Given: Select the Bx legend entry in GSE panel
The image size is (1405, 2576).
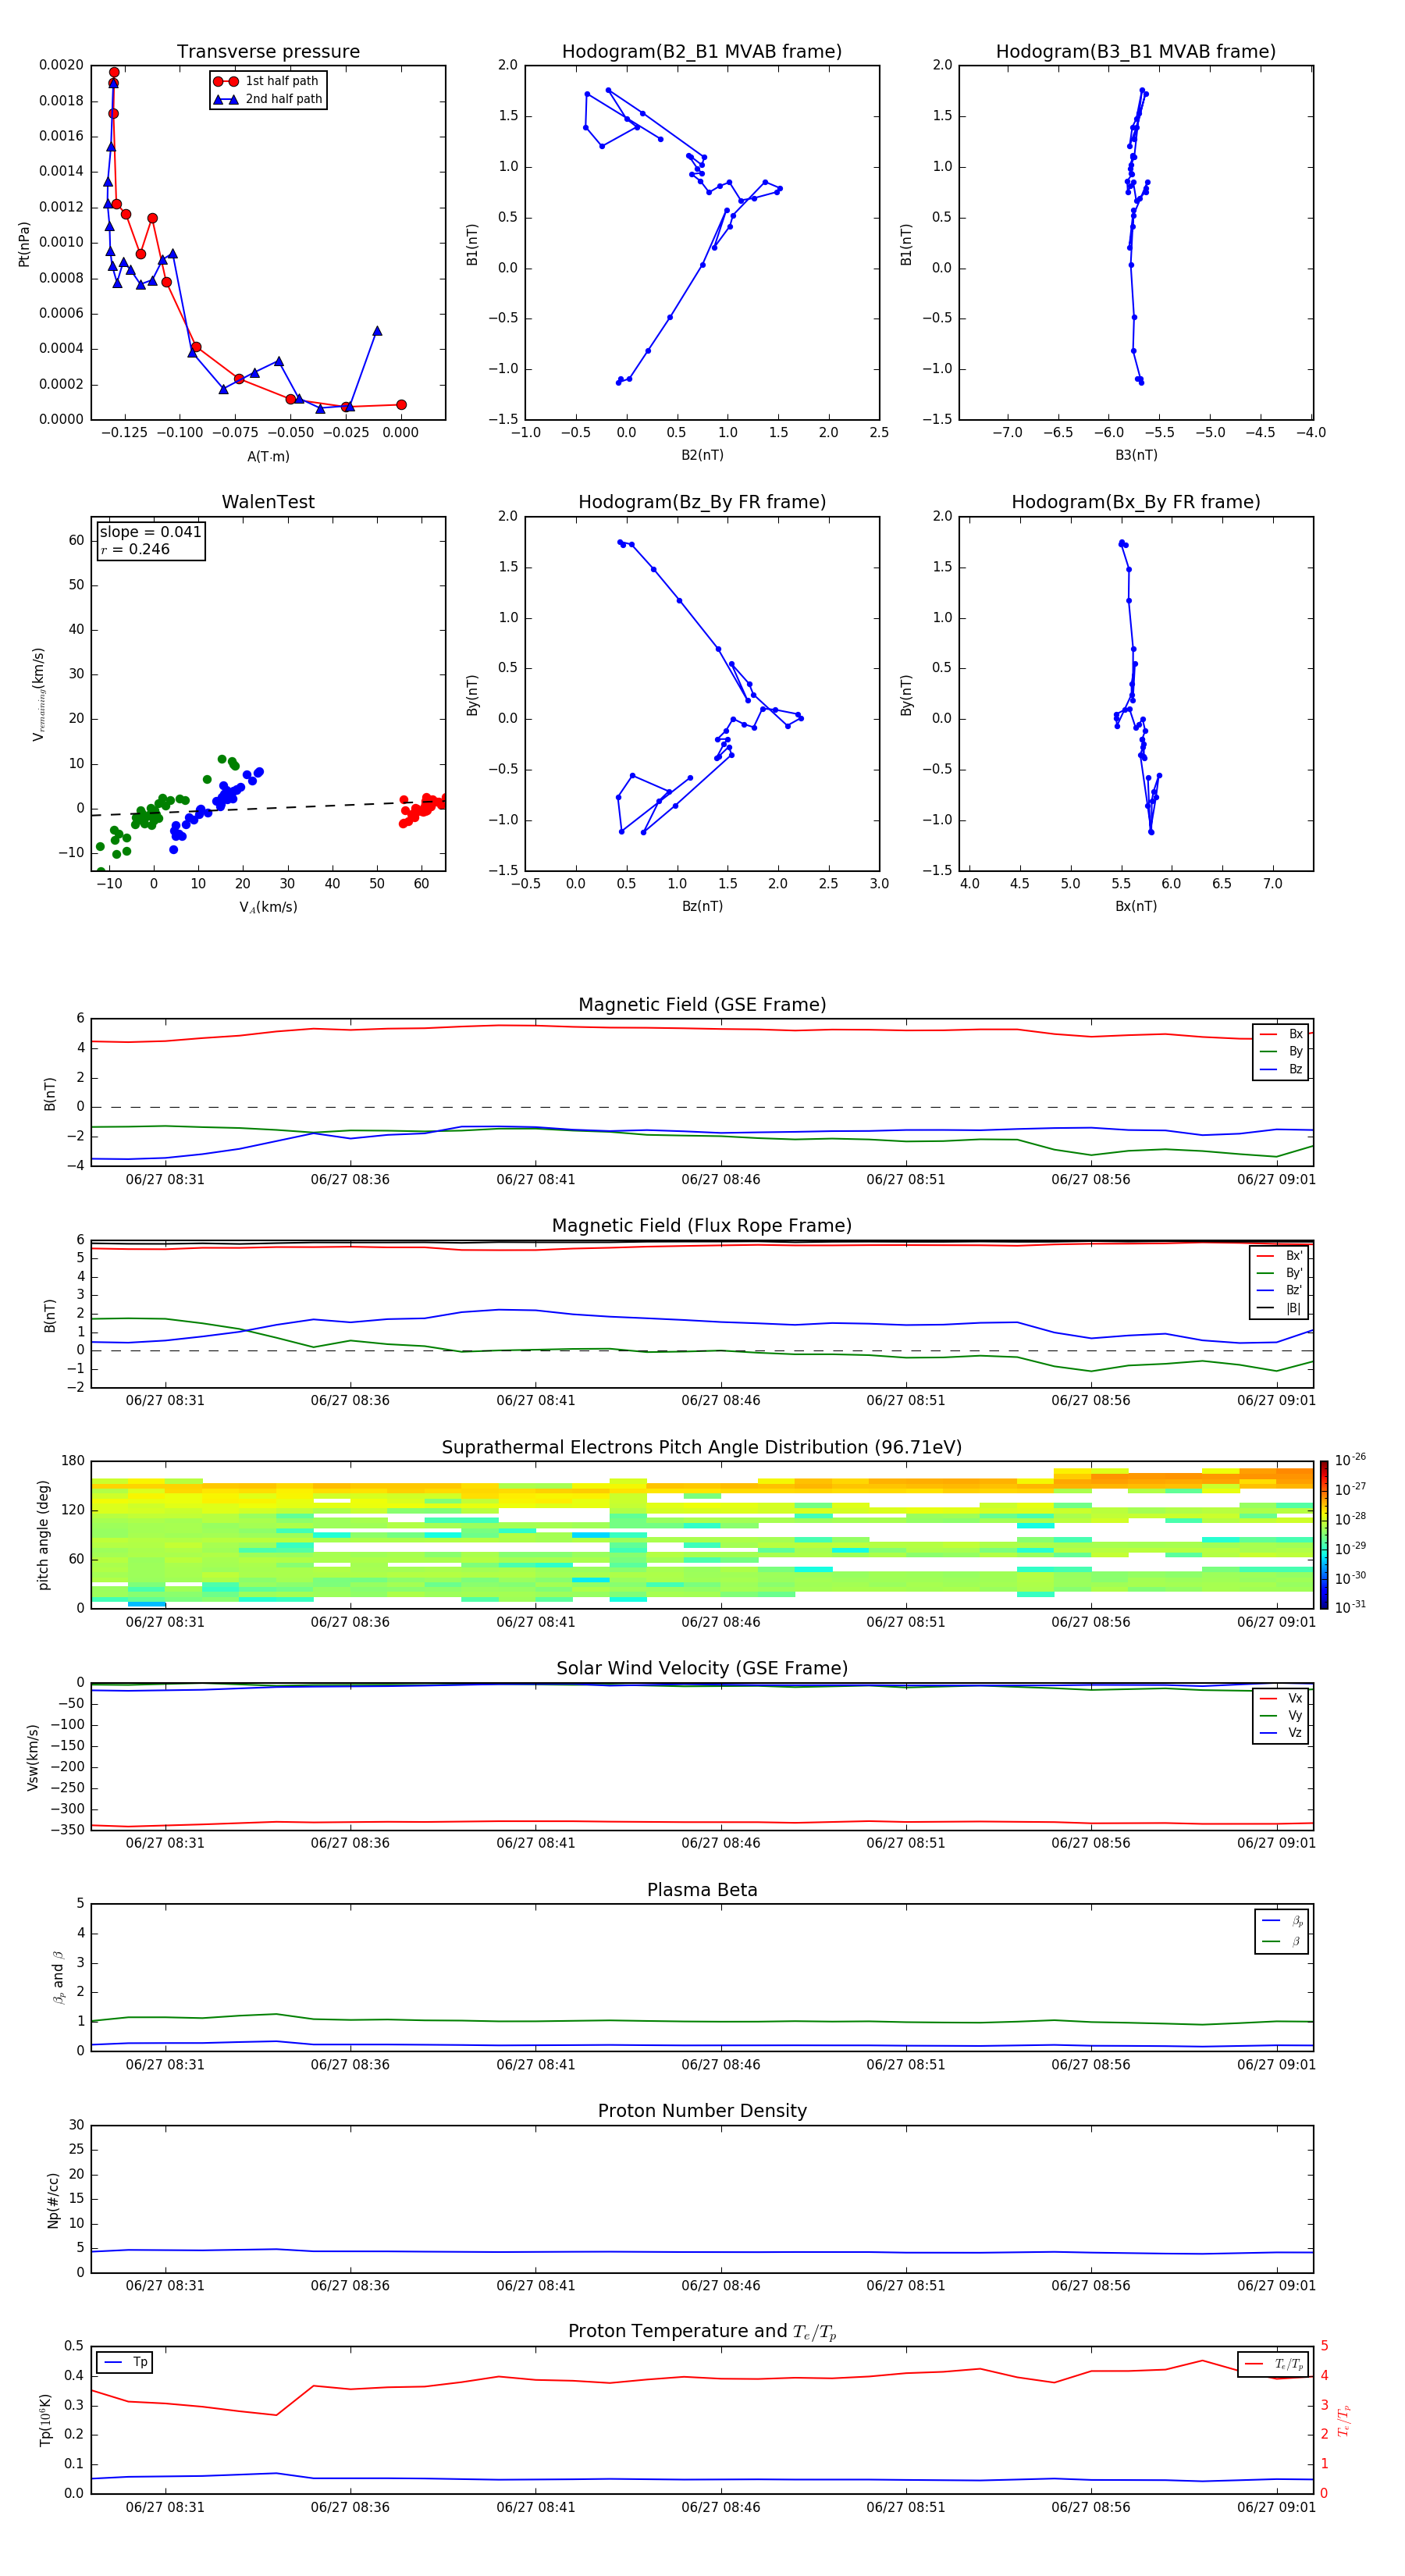Looking at the screenshot, I should pos(1281,1034).
